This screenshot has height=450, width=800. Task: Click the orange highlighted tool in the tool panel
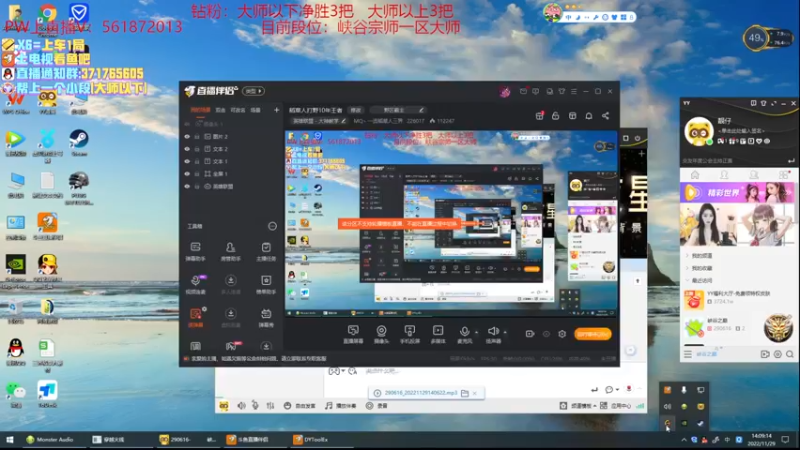[x=195, y=317]
